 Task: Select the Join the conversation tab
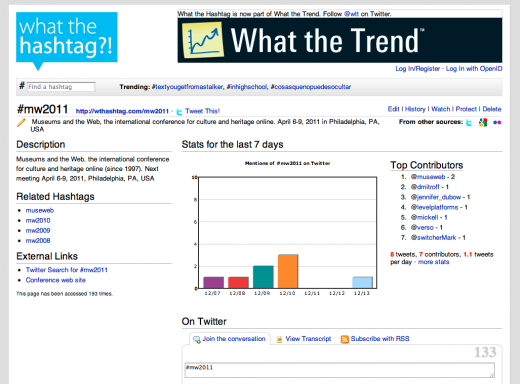tap(230, 339)
